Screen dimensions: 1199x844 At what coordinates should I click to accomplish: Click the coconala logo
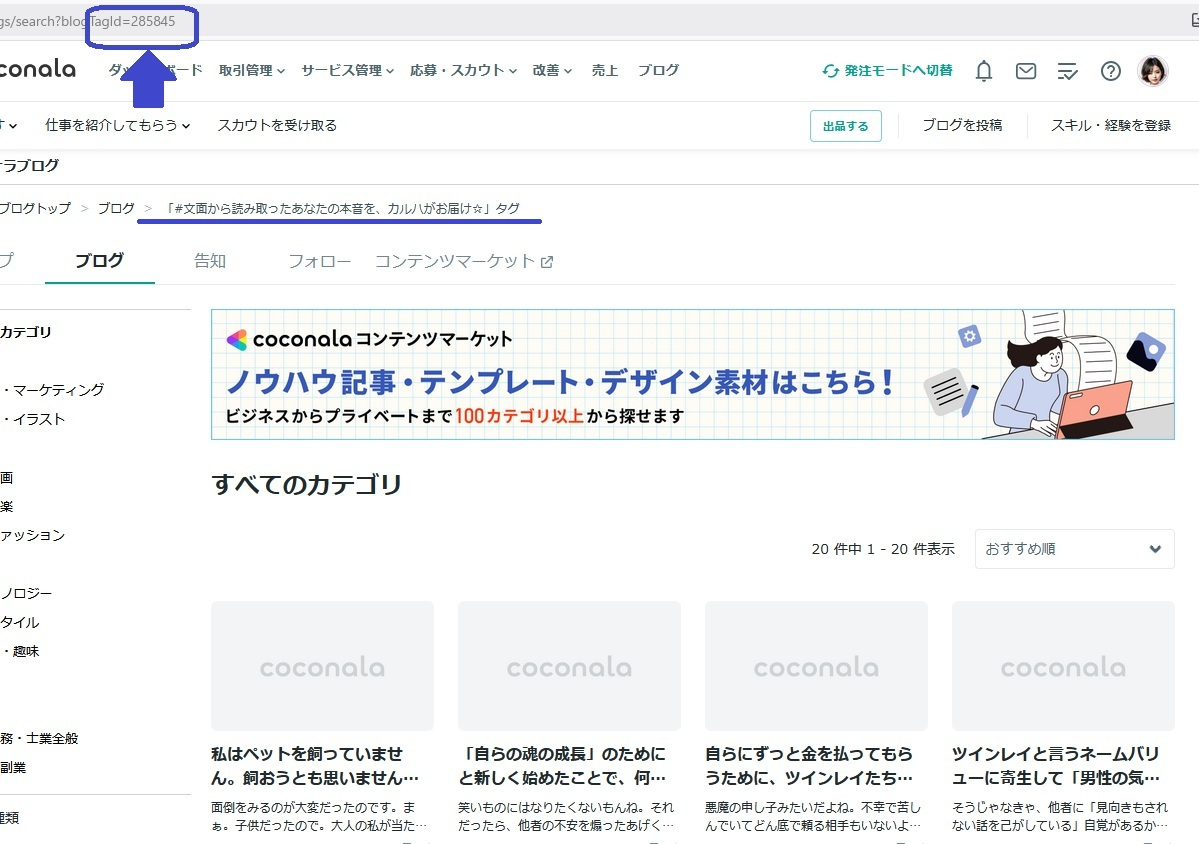tap(37, 69)
